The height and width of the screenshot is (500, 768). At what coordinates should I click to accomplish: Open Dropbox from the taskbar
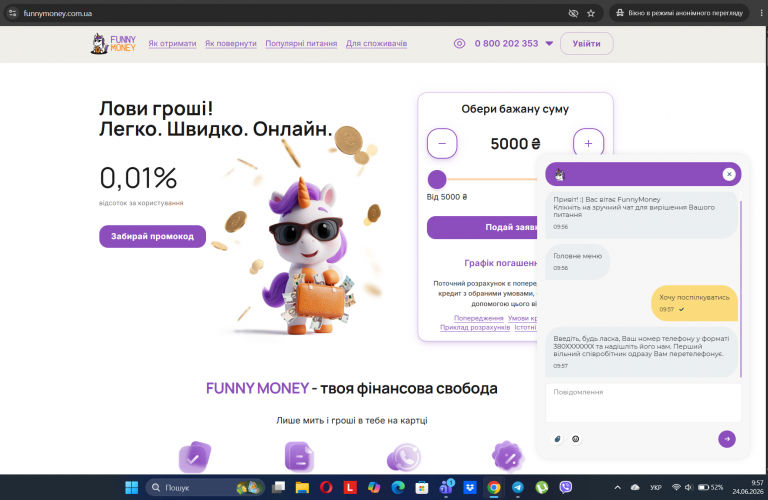tap(470, 487)
